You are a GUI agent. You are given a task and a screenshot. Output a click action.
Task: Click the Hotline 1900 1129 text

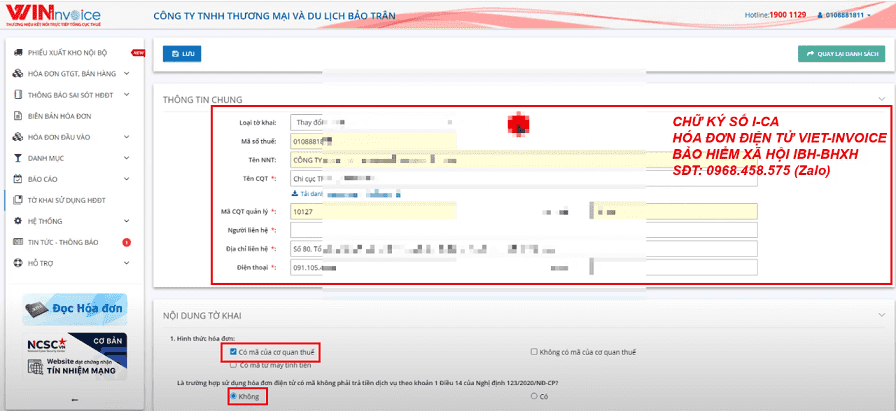(x=775, y=15)
